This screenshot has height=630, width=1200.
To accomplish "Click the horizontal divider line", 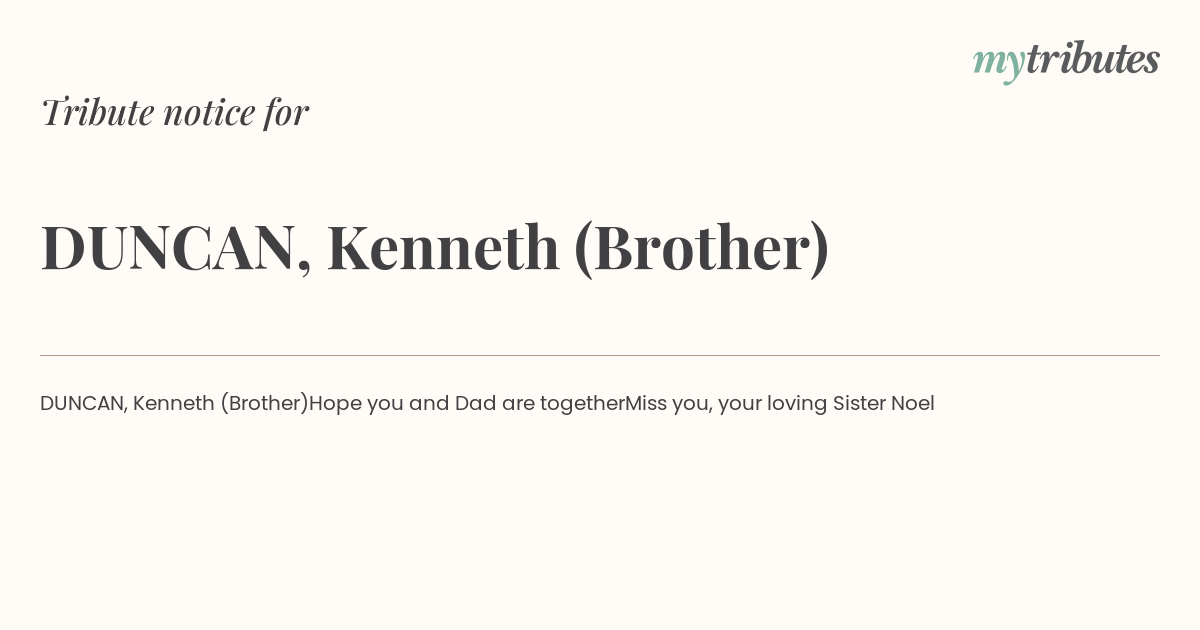I will point(600,355).
